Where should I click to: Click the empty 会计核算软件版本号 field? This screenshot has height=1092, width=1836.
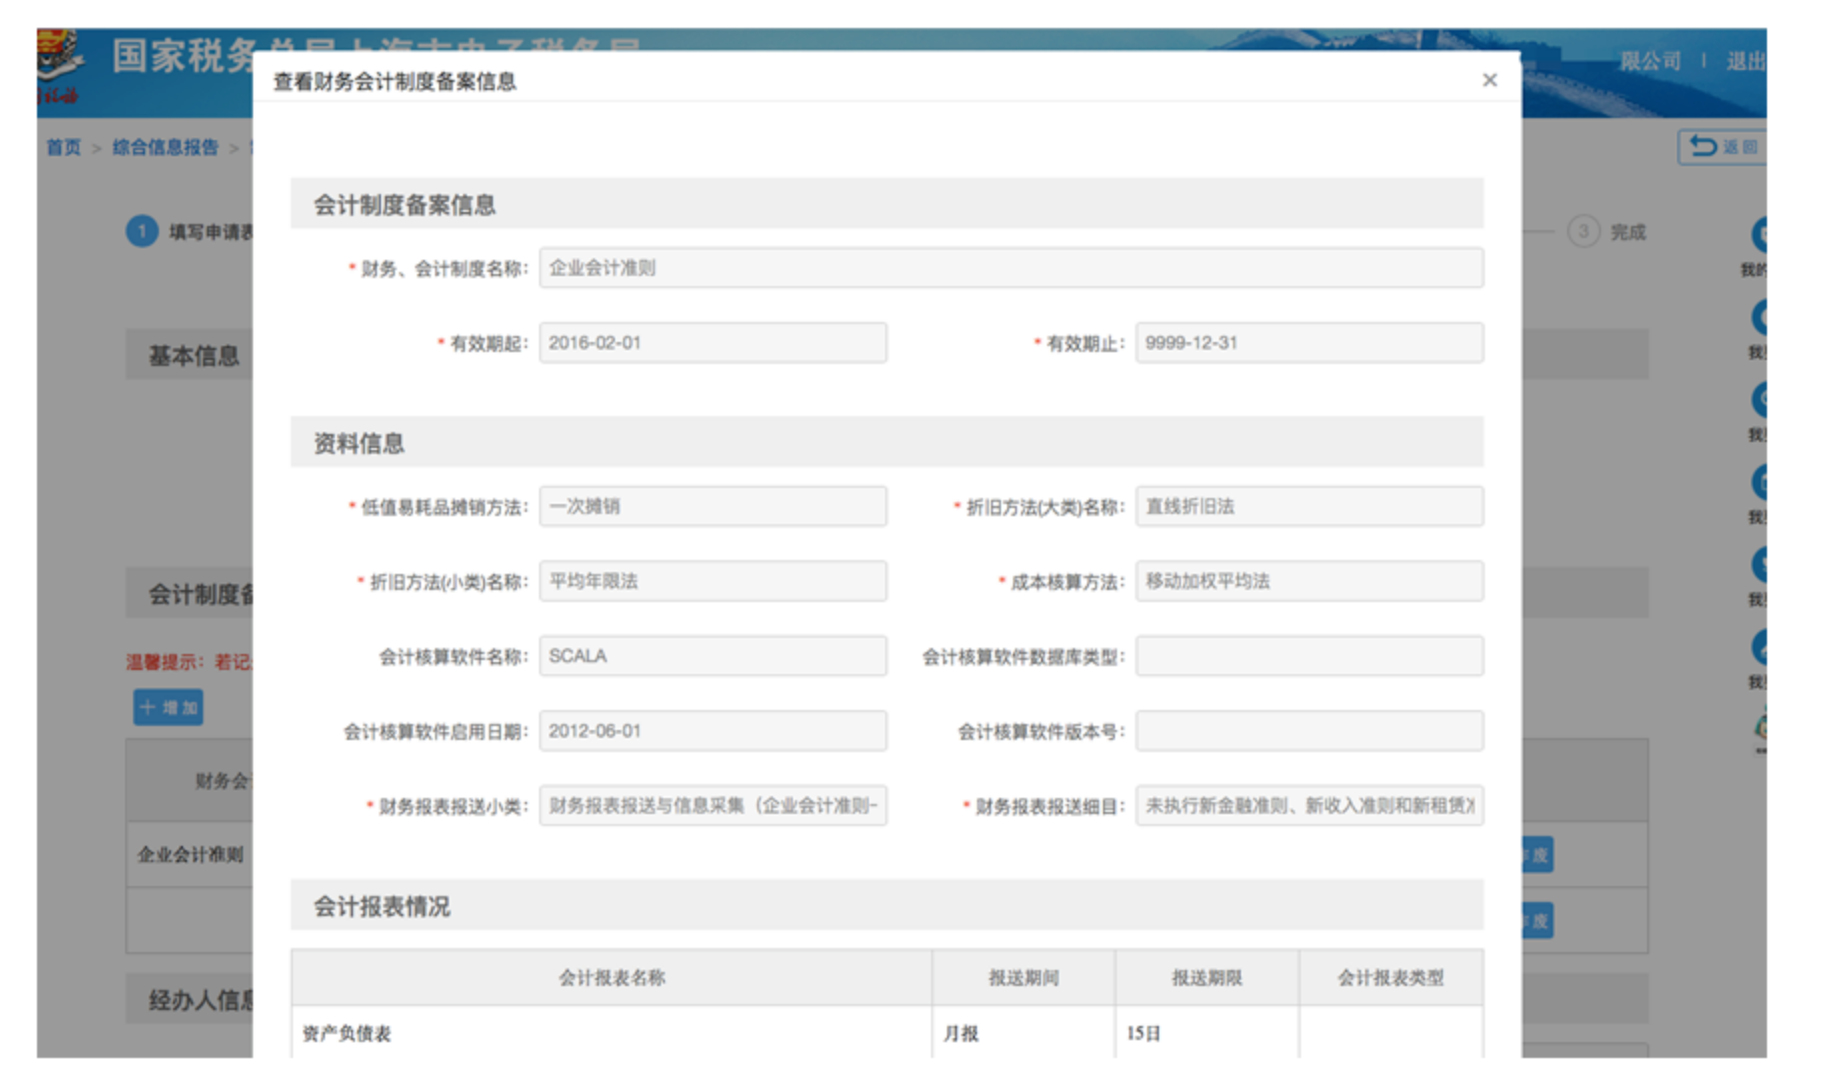[1308, 732]
